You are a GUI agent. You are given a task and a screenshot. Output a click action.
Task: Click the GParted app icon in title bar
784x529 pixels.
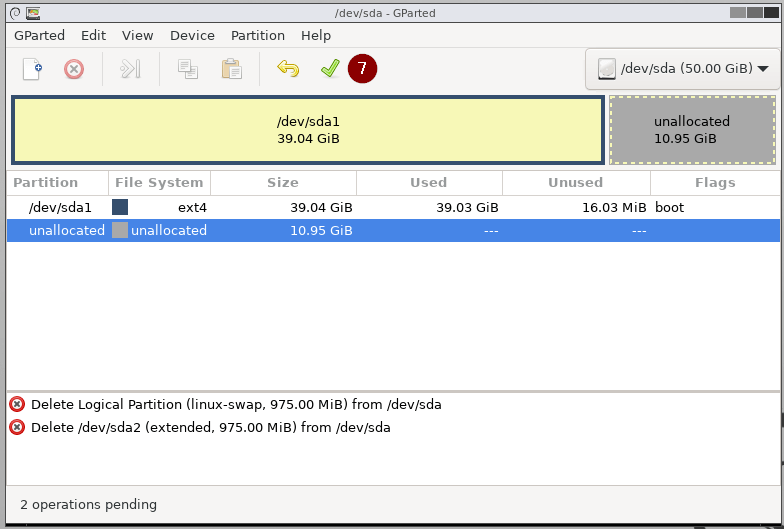point(33,13)
